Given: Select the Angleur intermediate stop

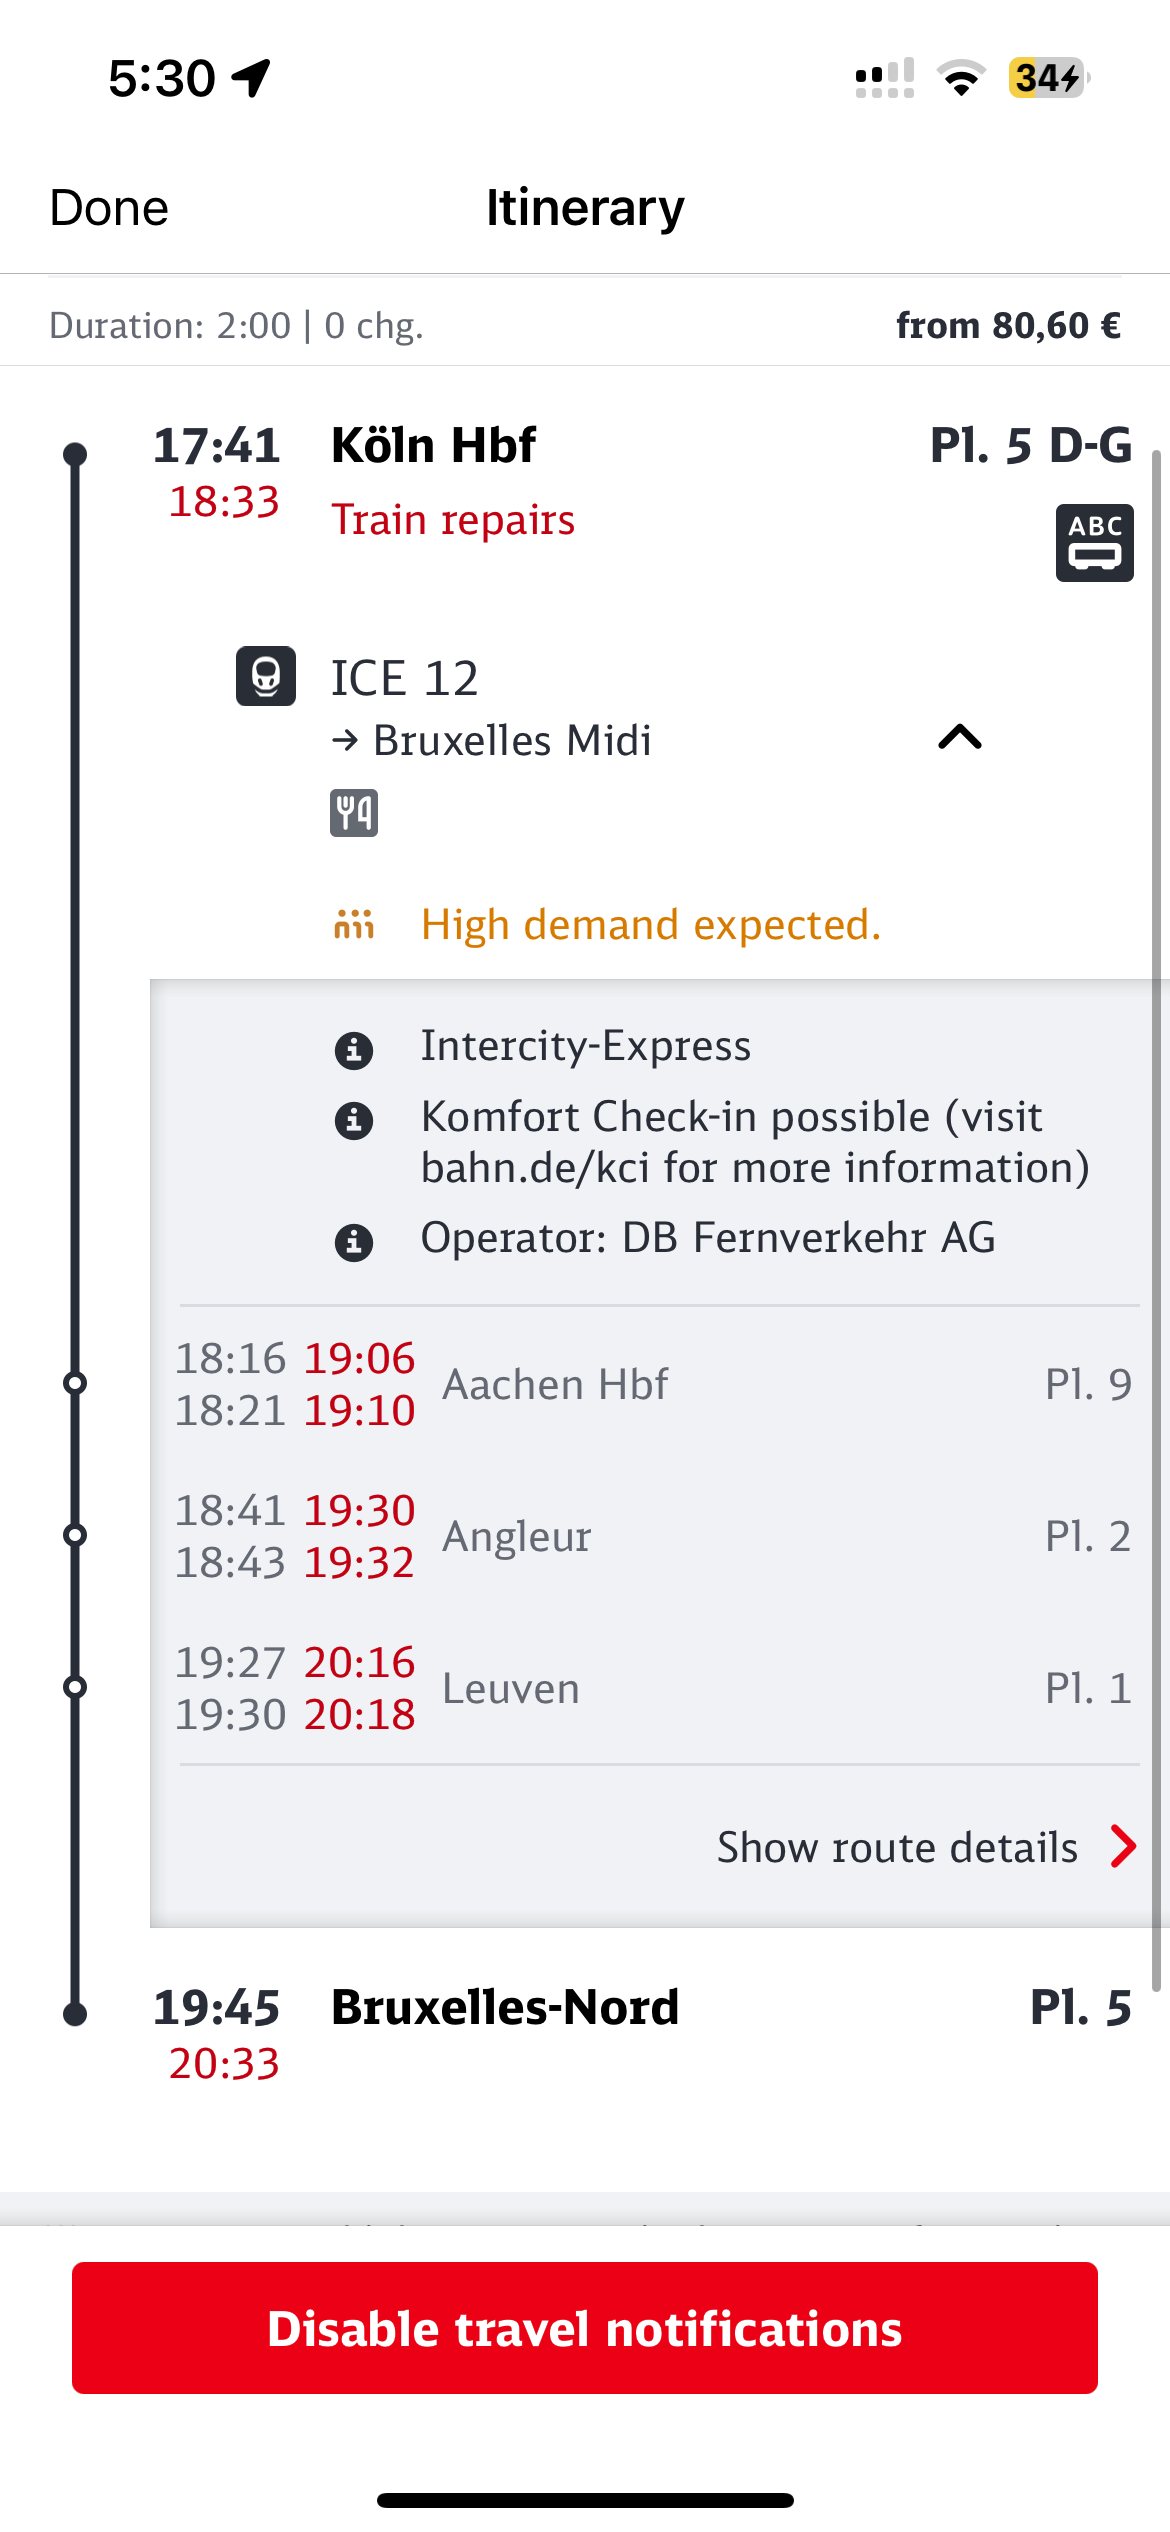Looking at the screenshot, I should (x=517, y=1537).
